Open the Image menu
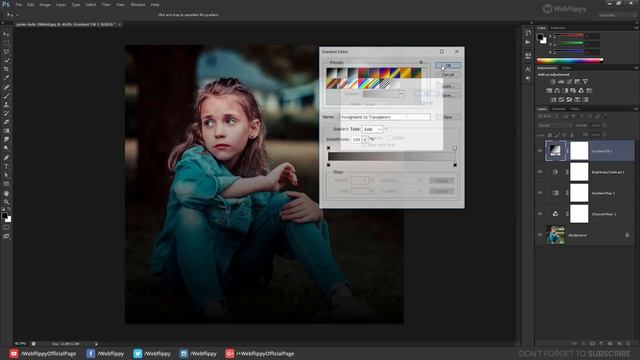 click(x=45, y=4)
